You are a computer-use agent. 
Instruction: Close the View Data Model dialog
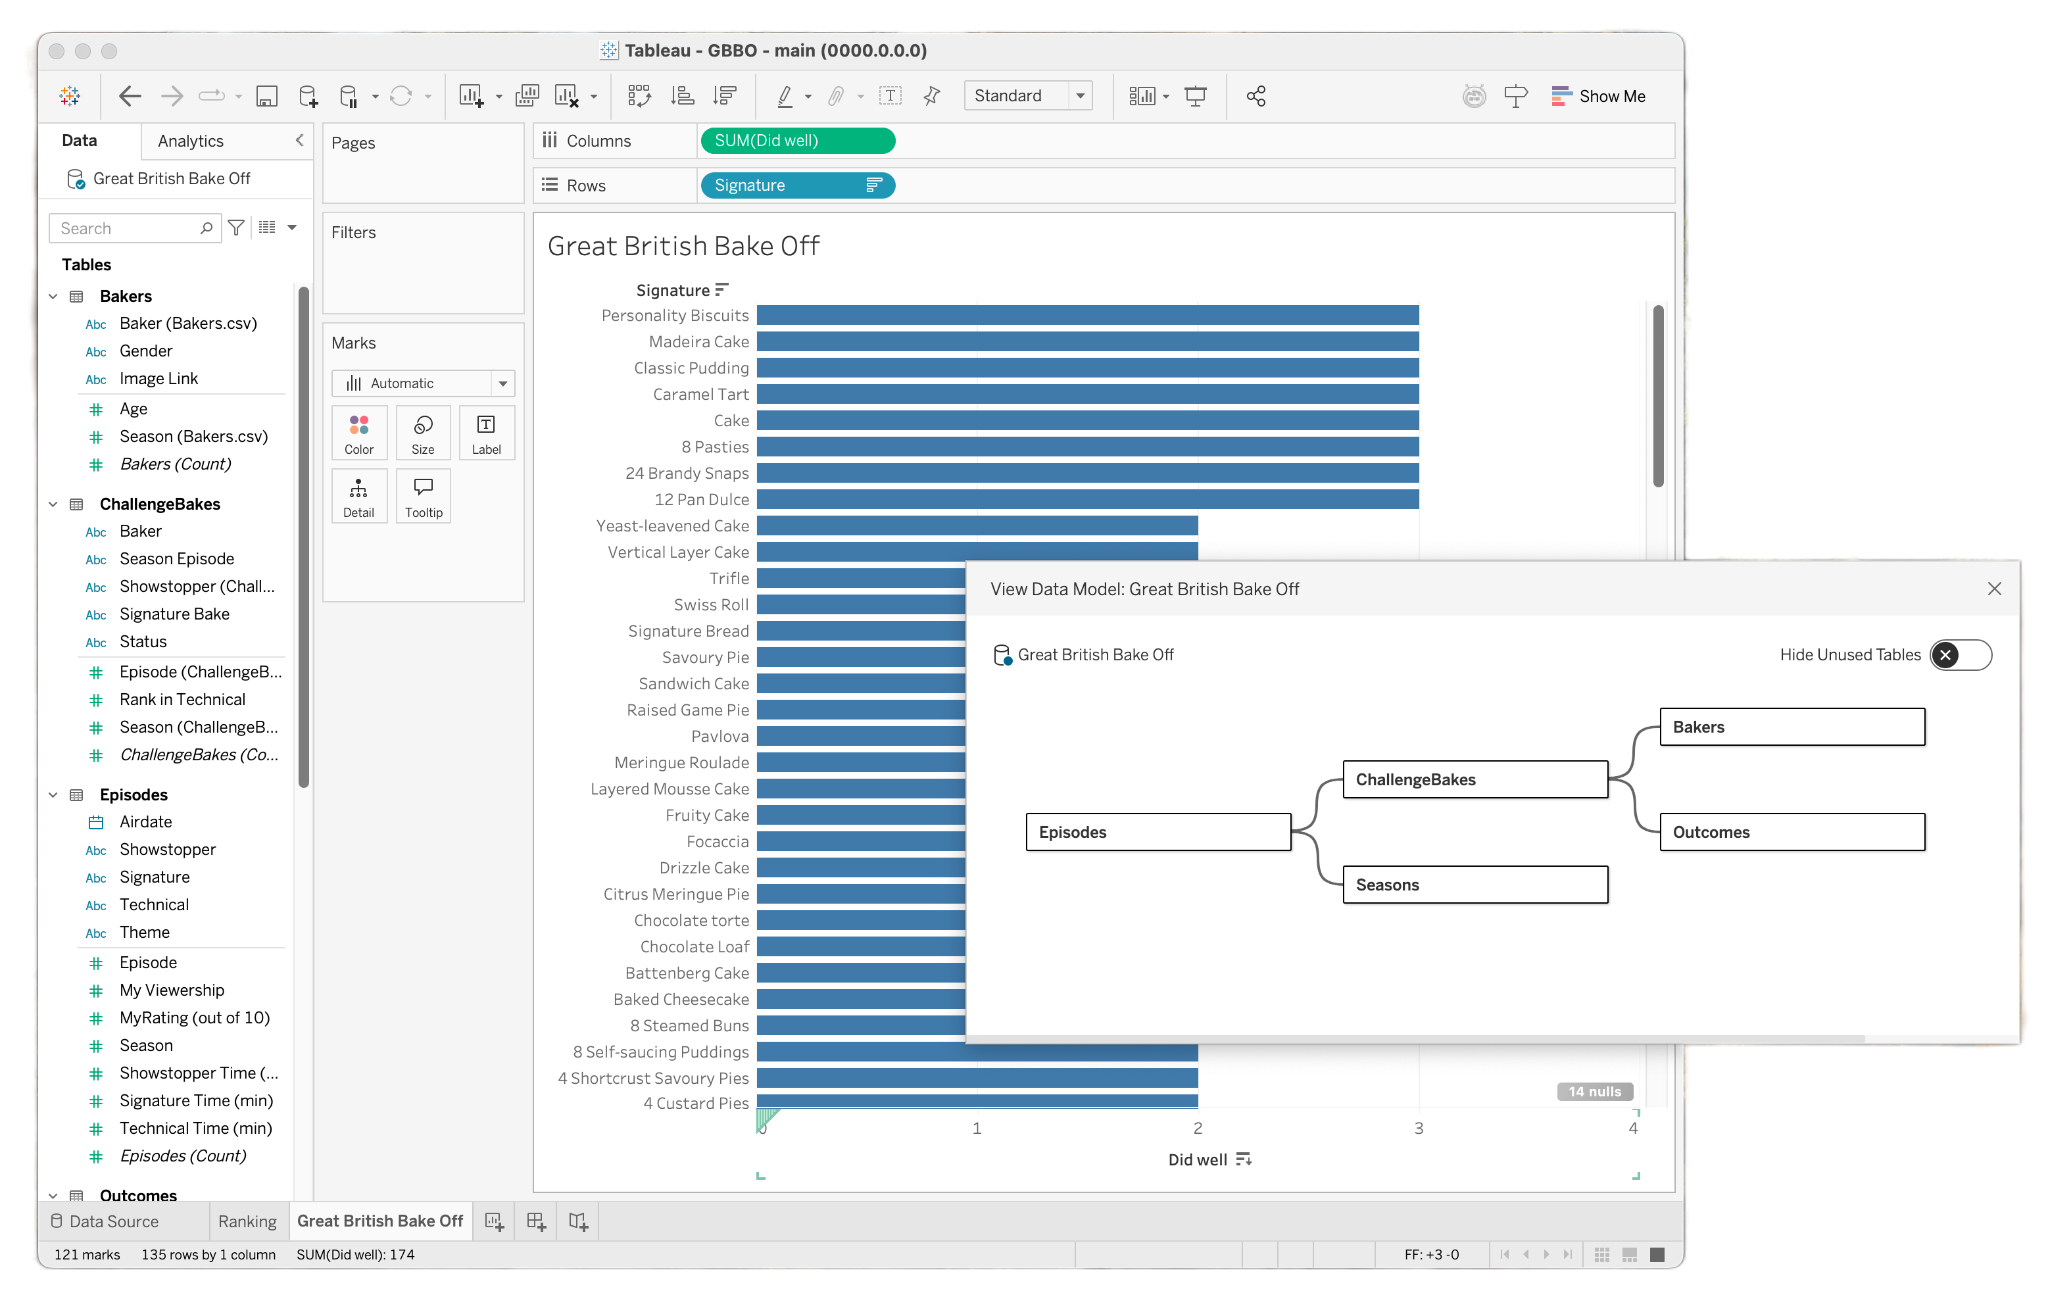(1994, 588)
